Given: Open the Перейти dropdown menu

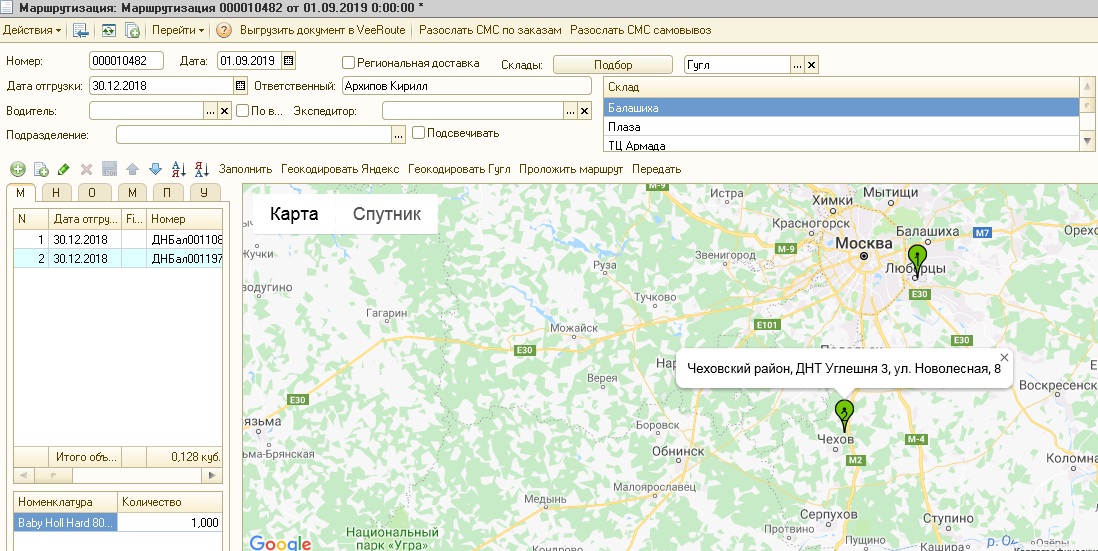Looking at the screenshot, I should (178, 30).
